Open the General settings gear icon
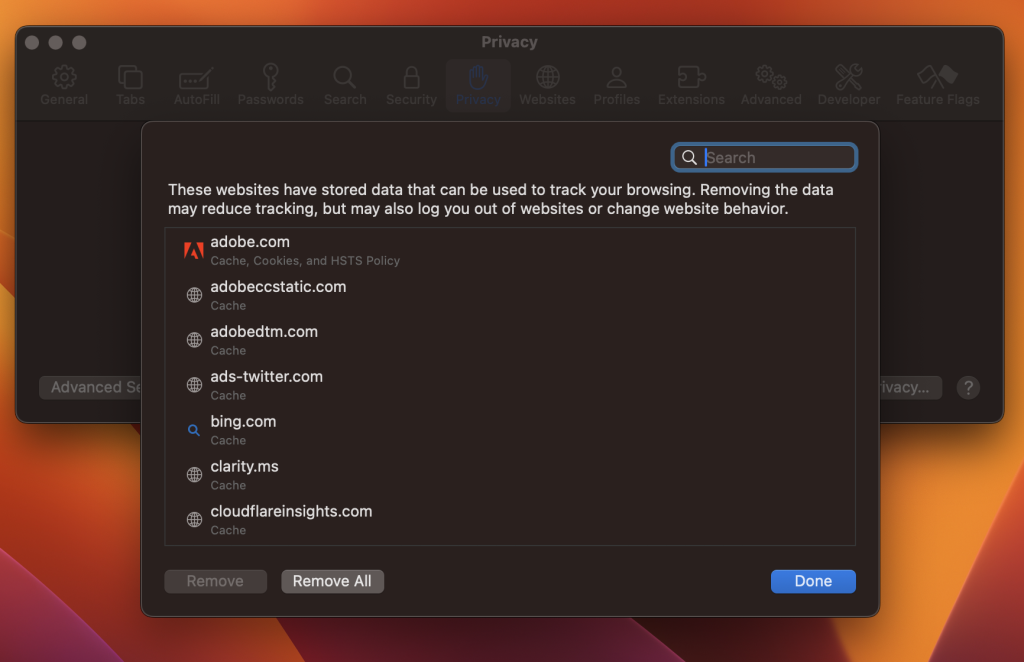 pos(64,78)
